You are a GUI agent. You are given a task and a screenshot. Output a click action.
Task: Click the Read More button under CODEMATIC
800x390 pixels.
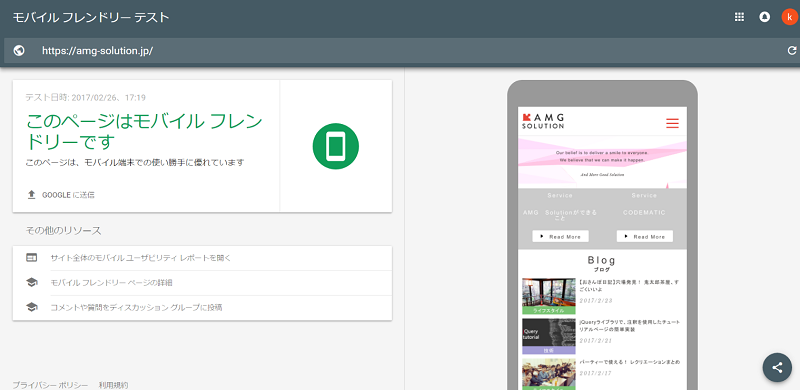point(644,236)
